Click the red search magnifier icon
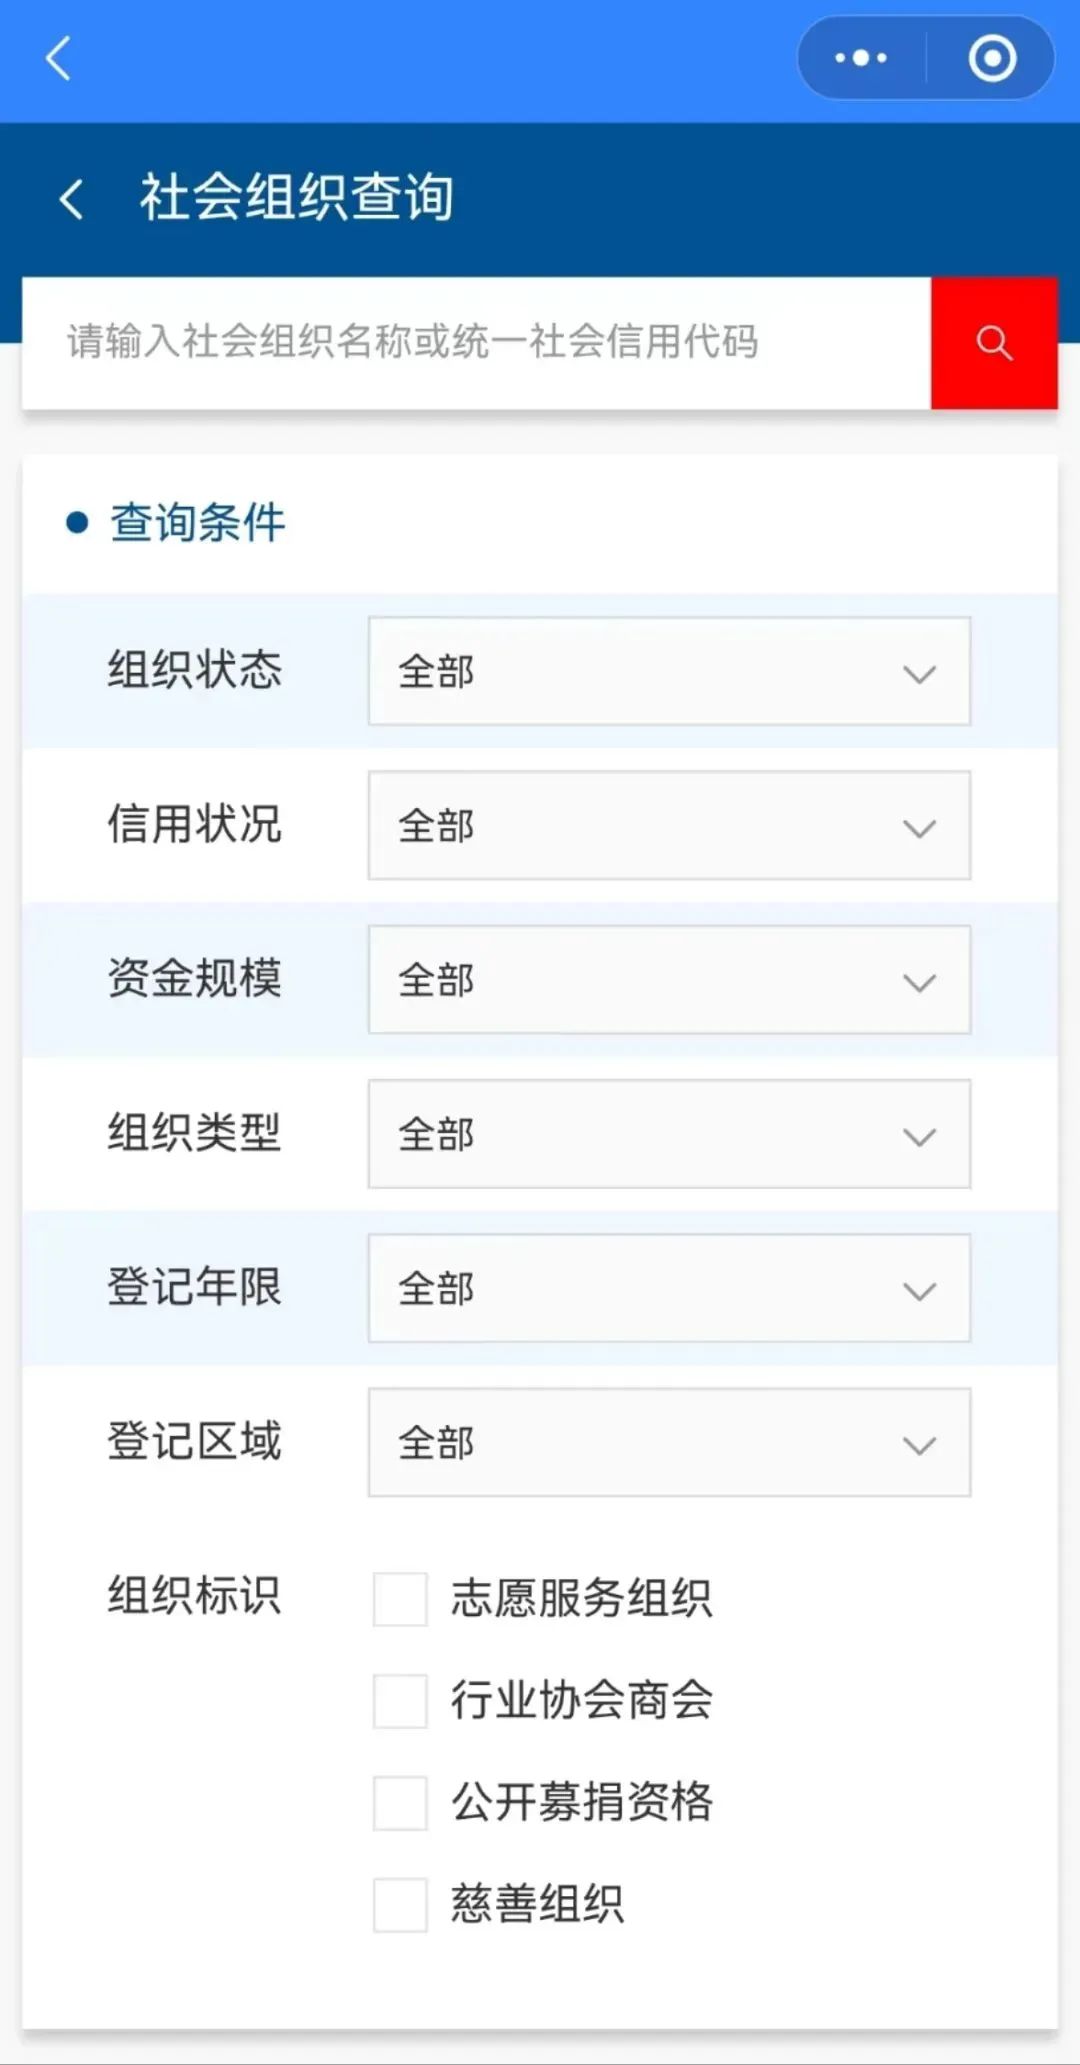Image resolution: width=1080 pixels, height=2065 pixels. (x=993, y=342)
